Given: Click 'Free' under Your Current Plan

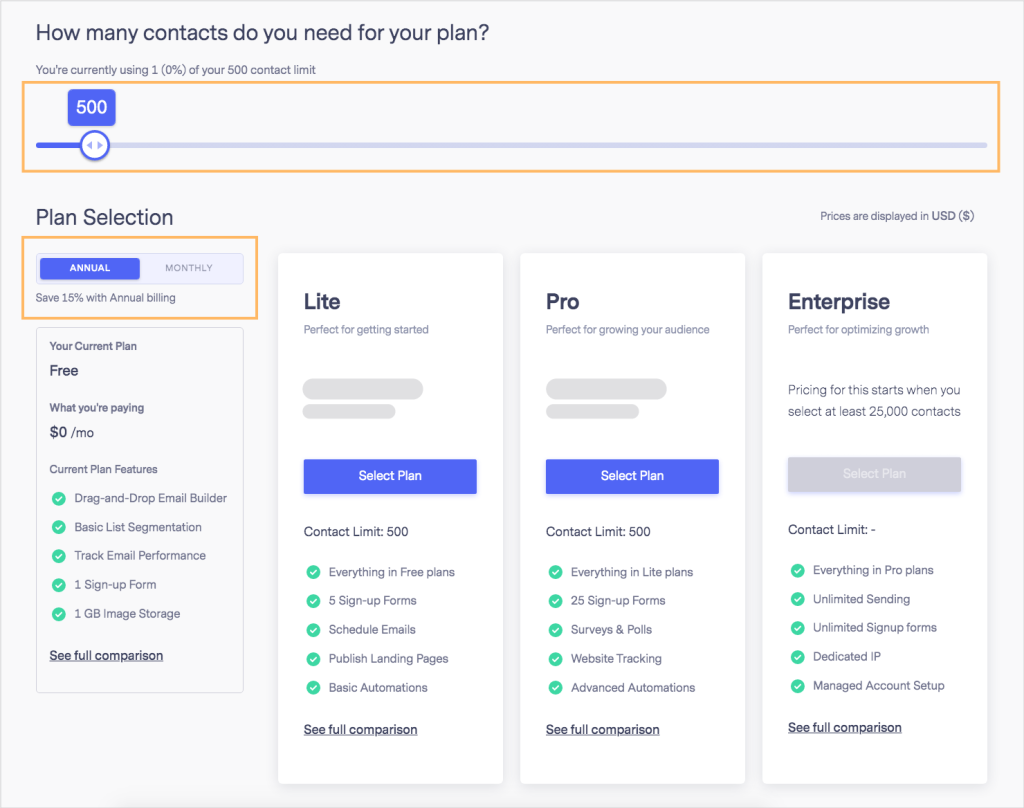Looking at the screenshot, I should [x=64, y=370].
